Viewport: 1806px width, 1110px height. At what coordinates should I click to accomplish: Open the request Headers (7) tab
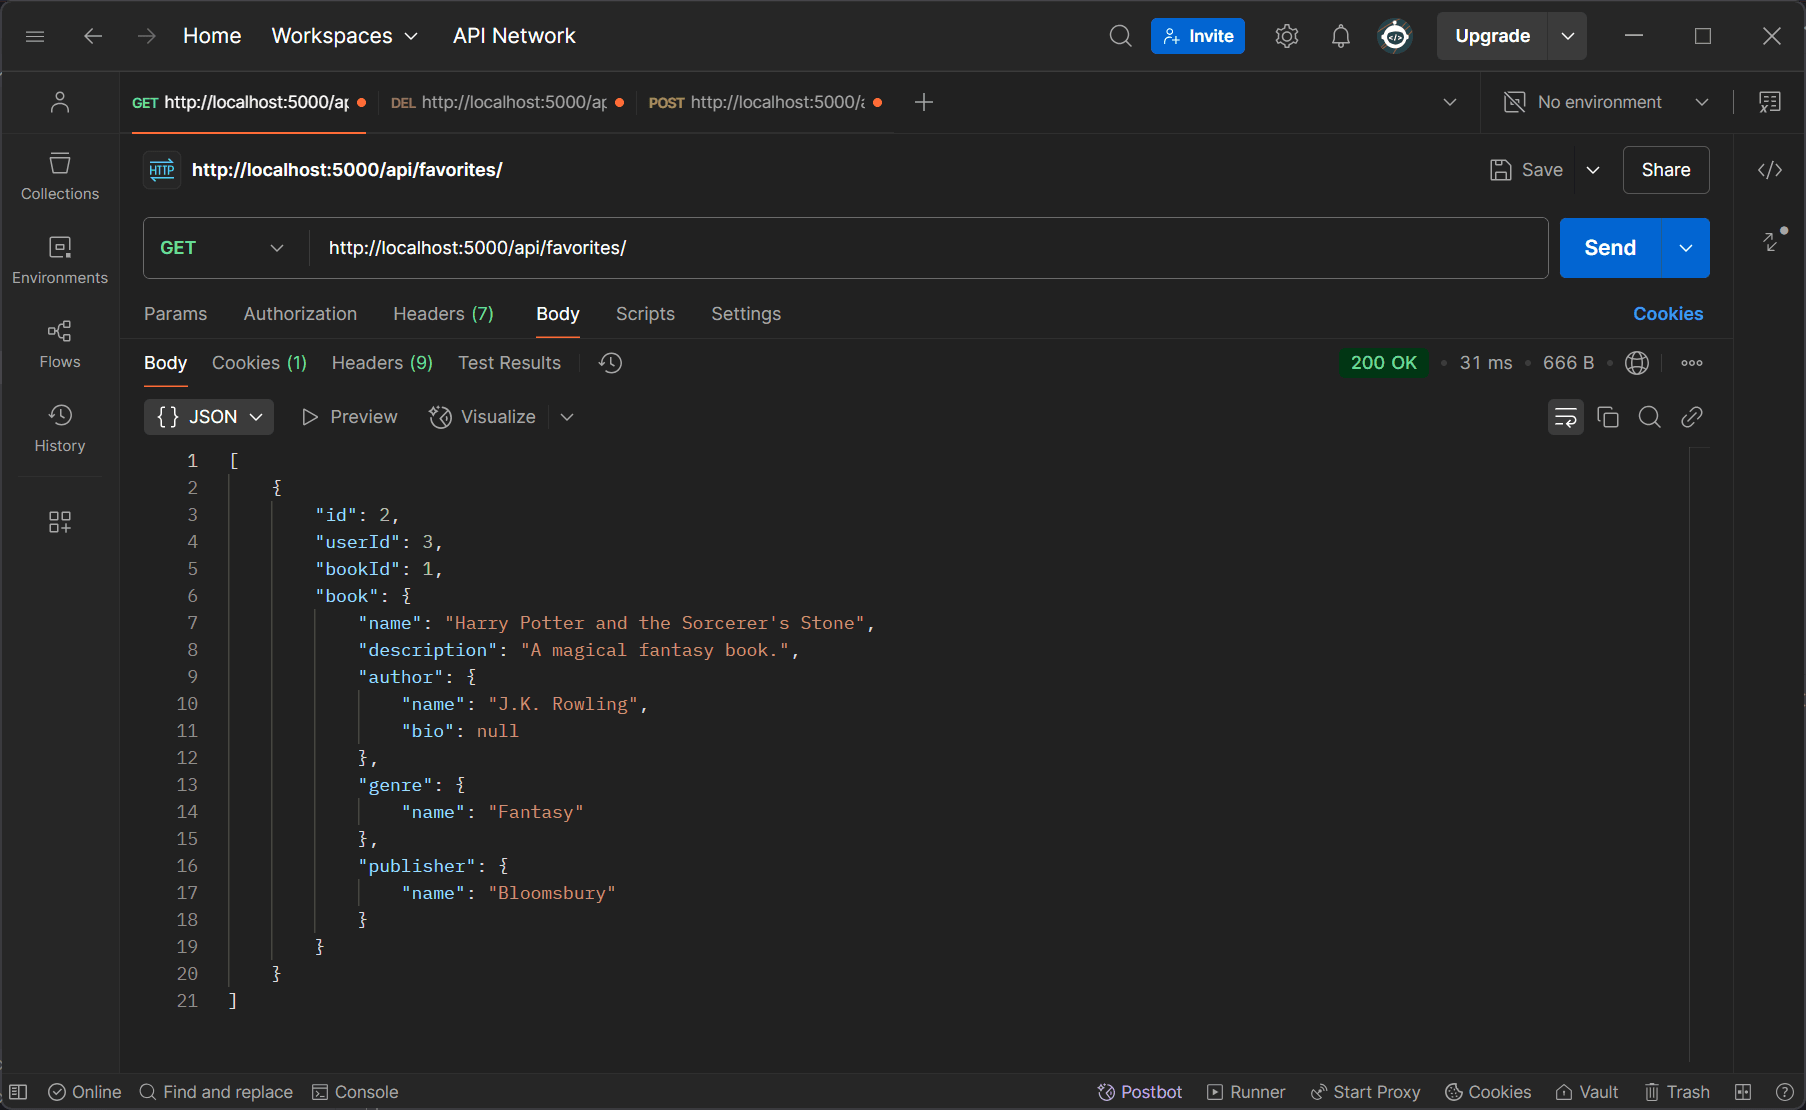(x=443, y=314)
